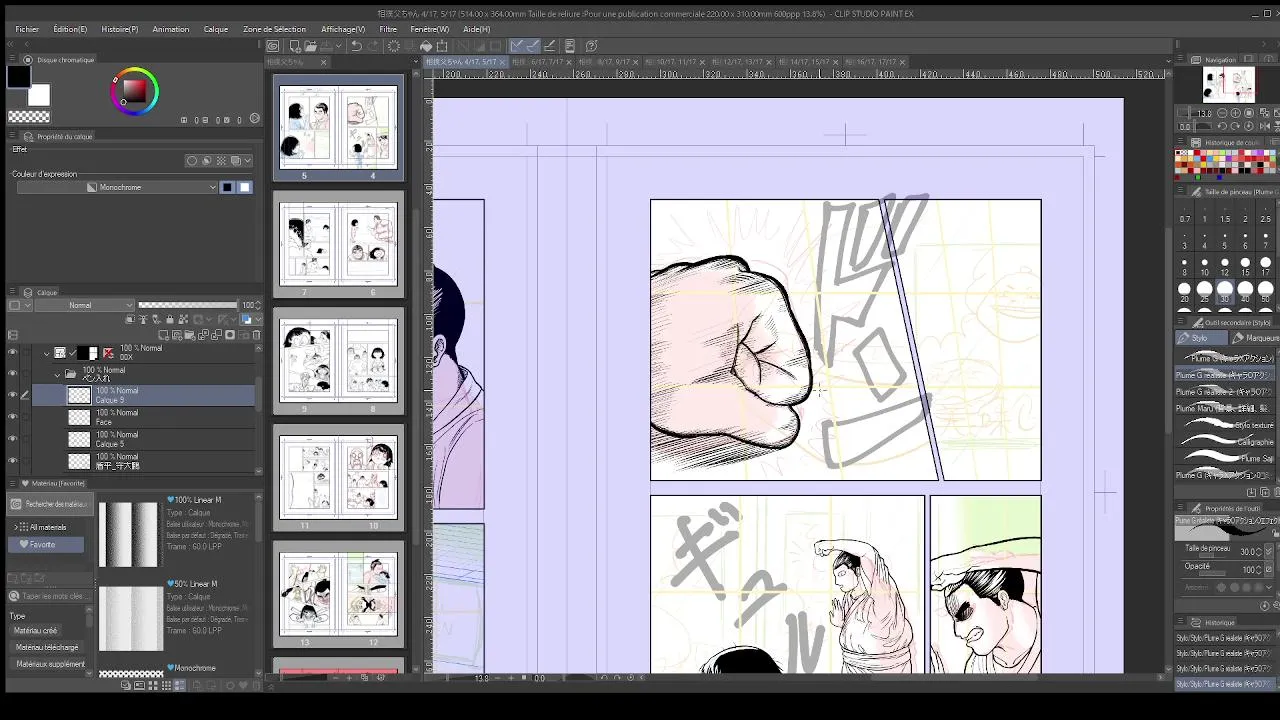
Task: Select the black main color swatch
Action: [19, 77]
